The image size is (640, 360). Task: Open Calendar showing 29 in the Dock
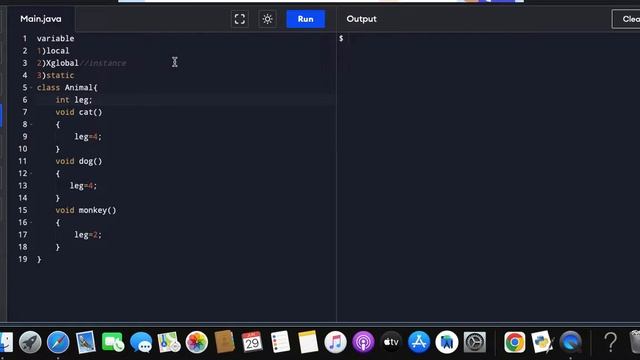click(252, 342)
